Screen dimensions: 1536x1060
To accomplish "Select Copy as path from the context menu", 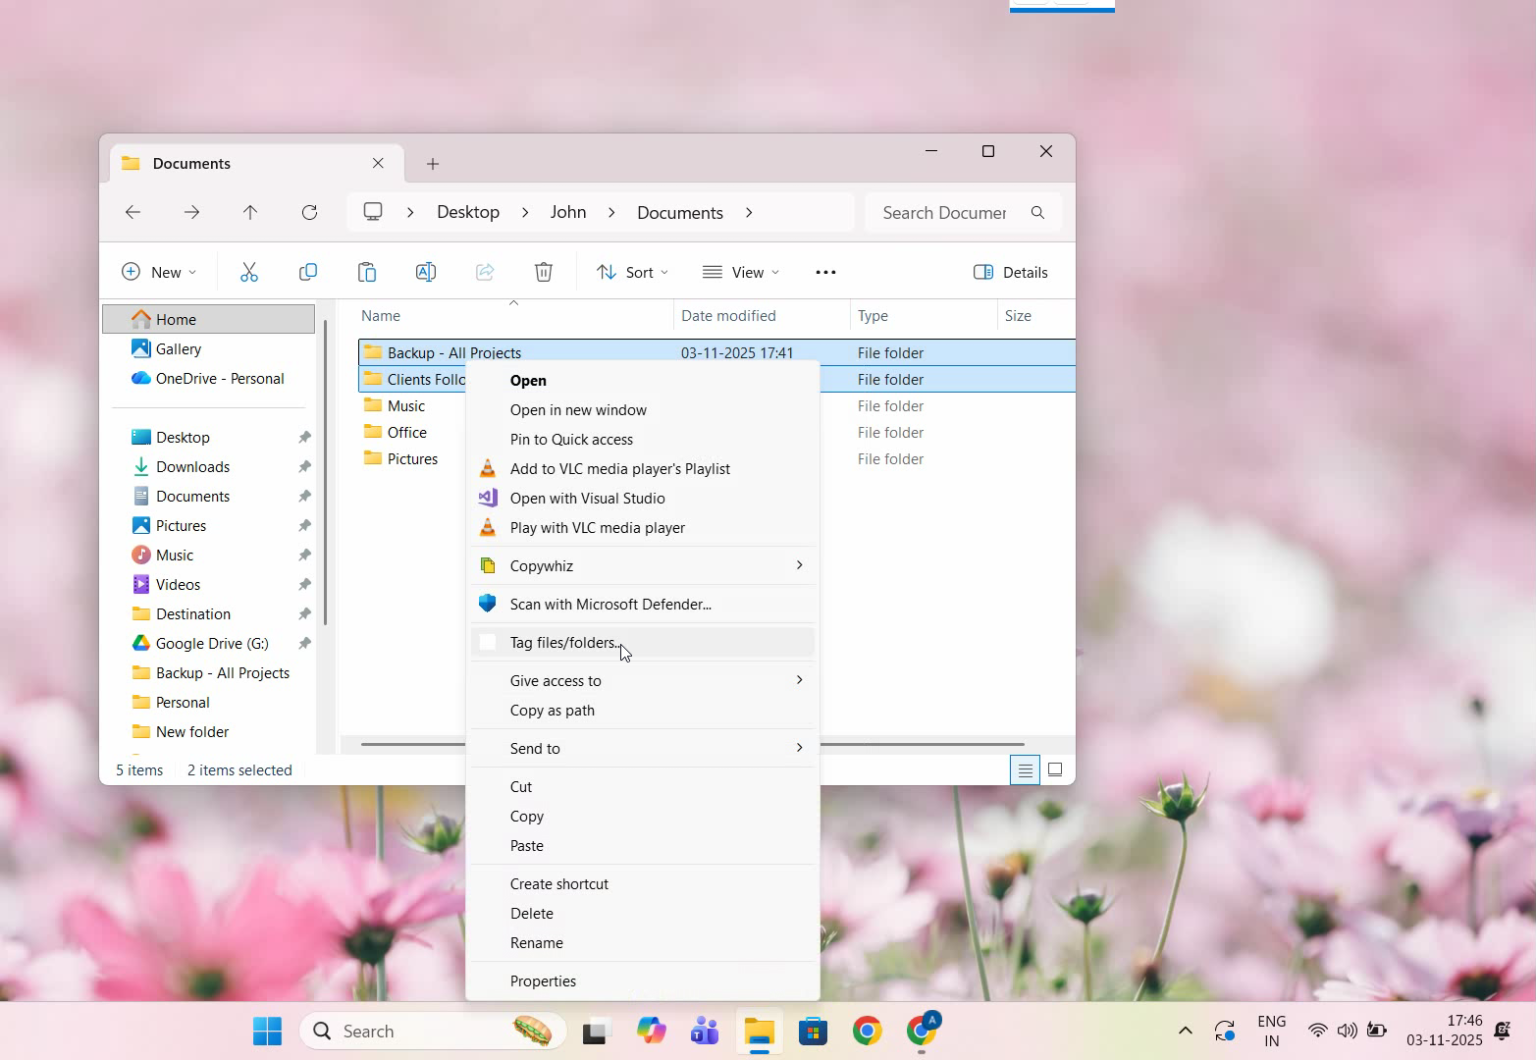I will coord(551,710).
